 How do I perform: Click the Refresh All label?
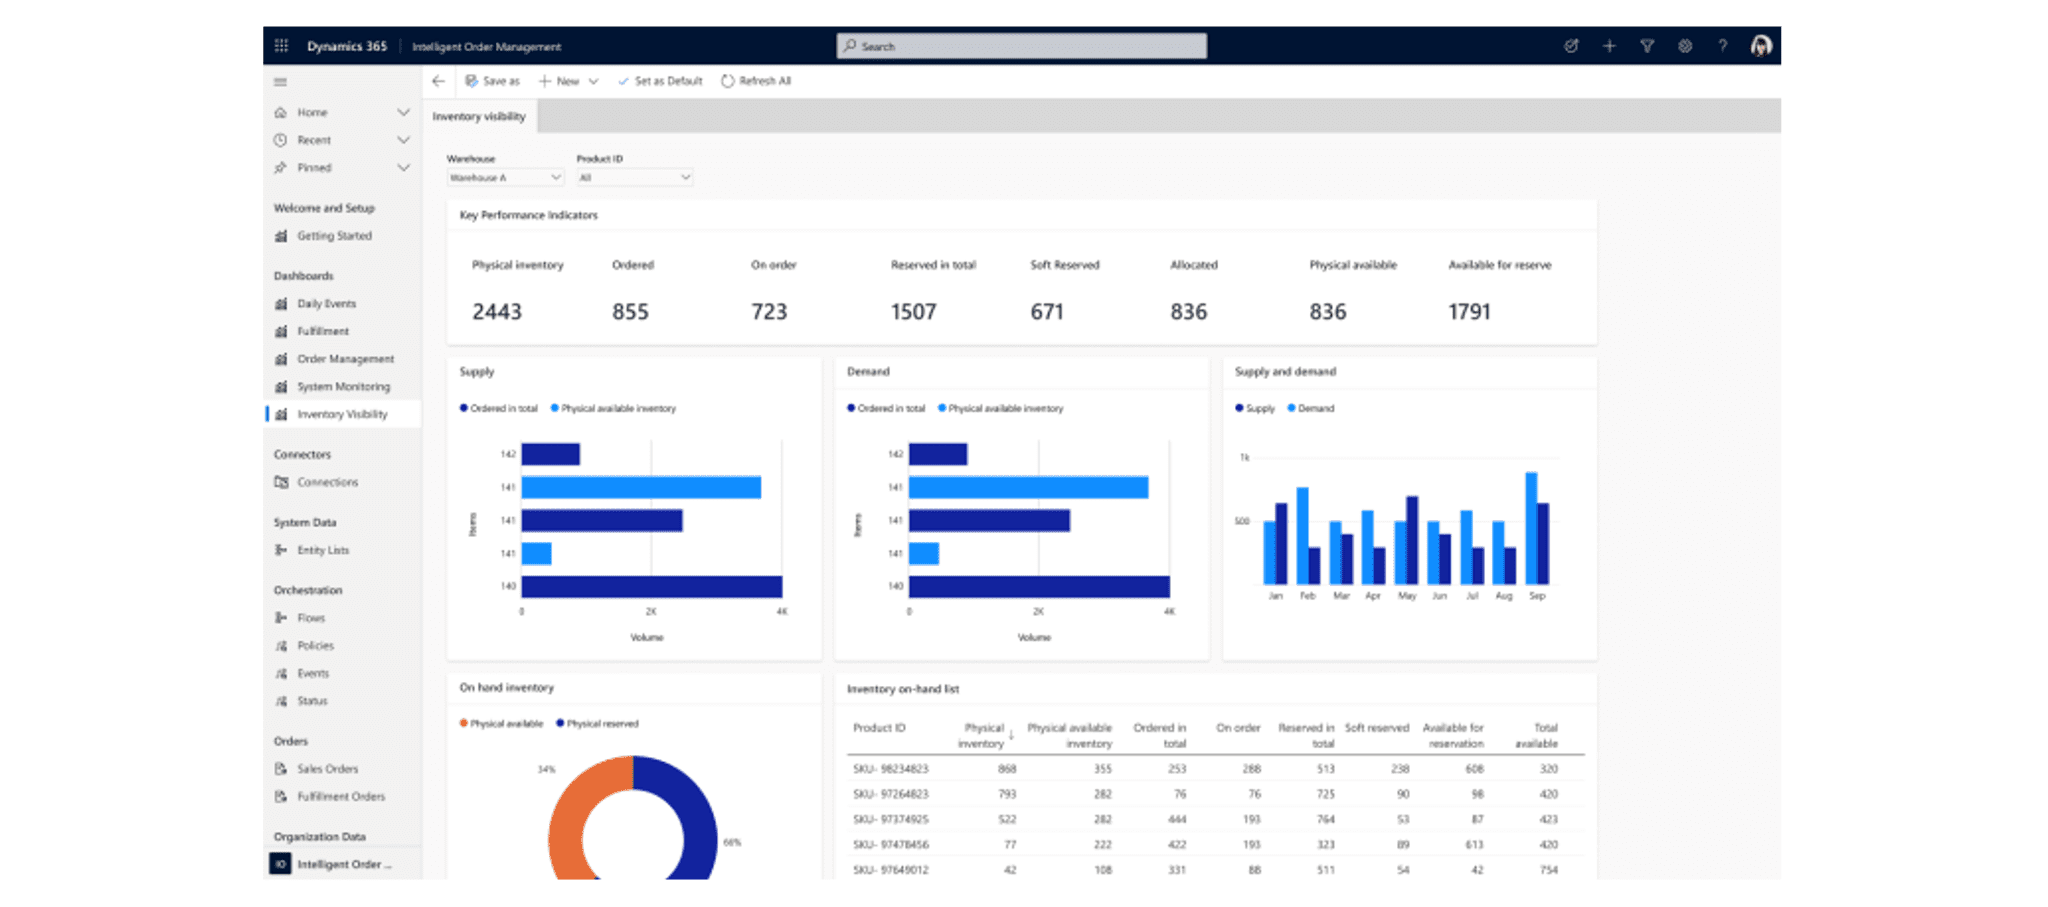coord(765,81)
